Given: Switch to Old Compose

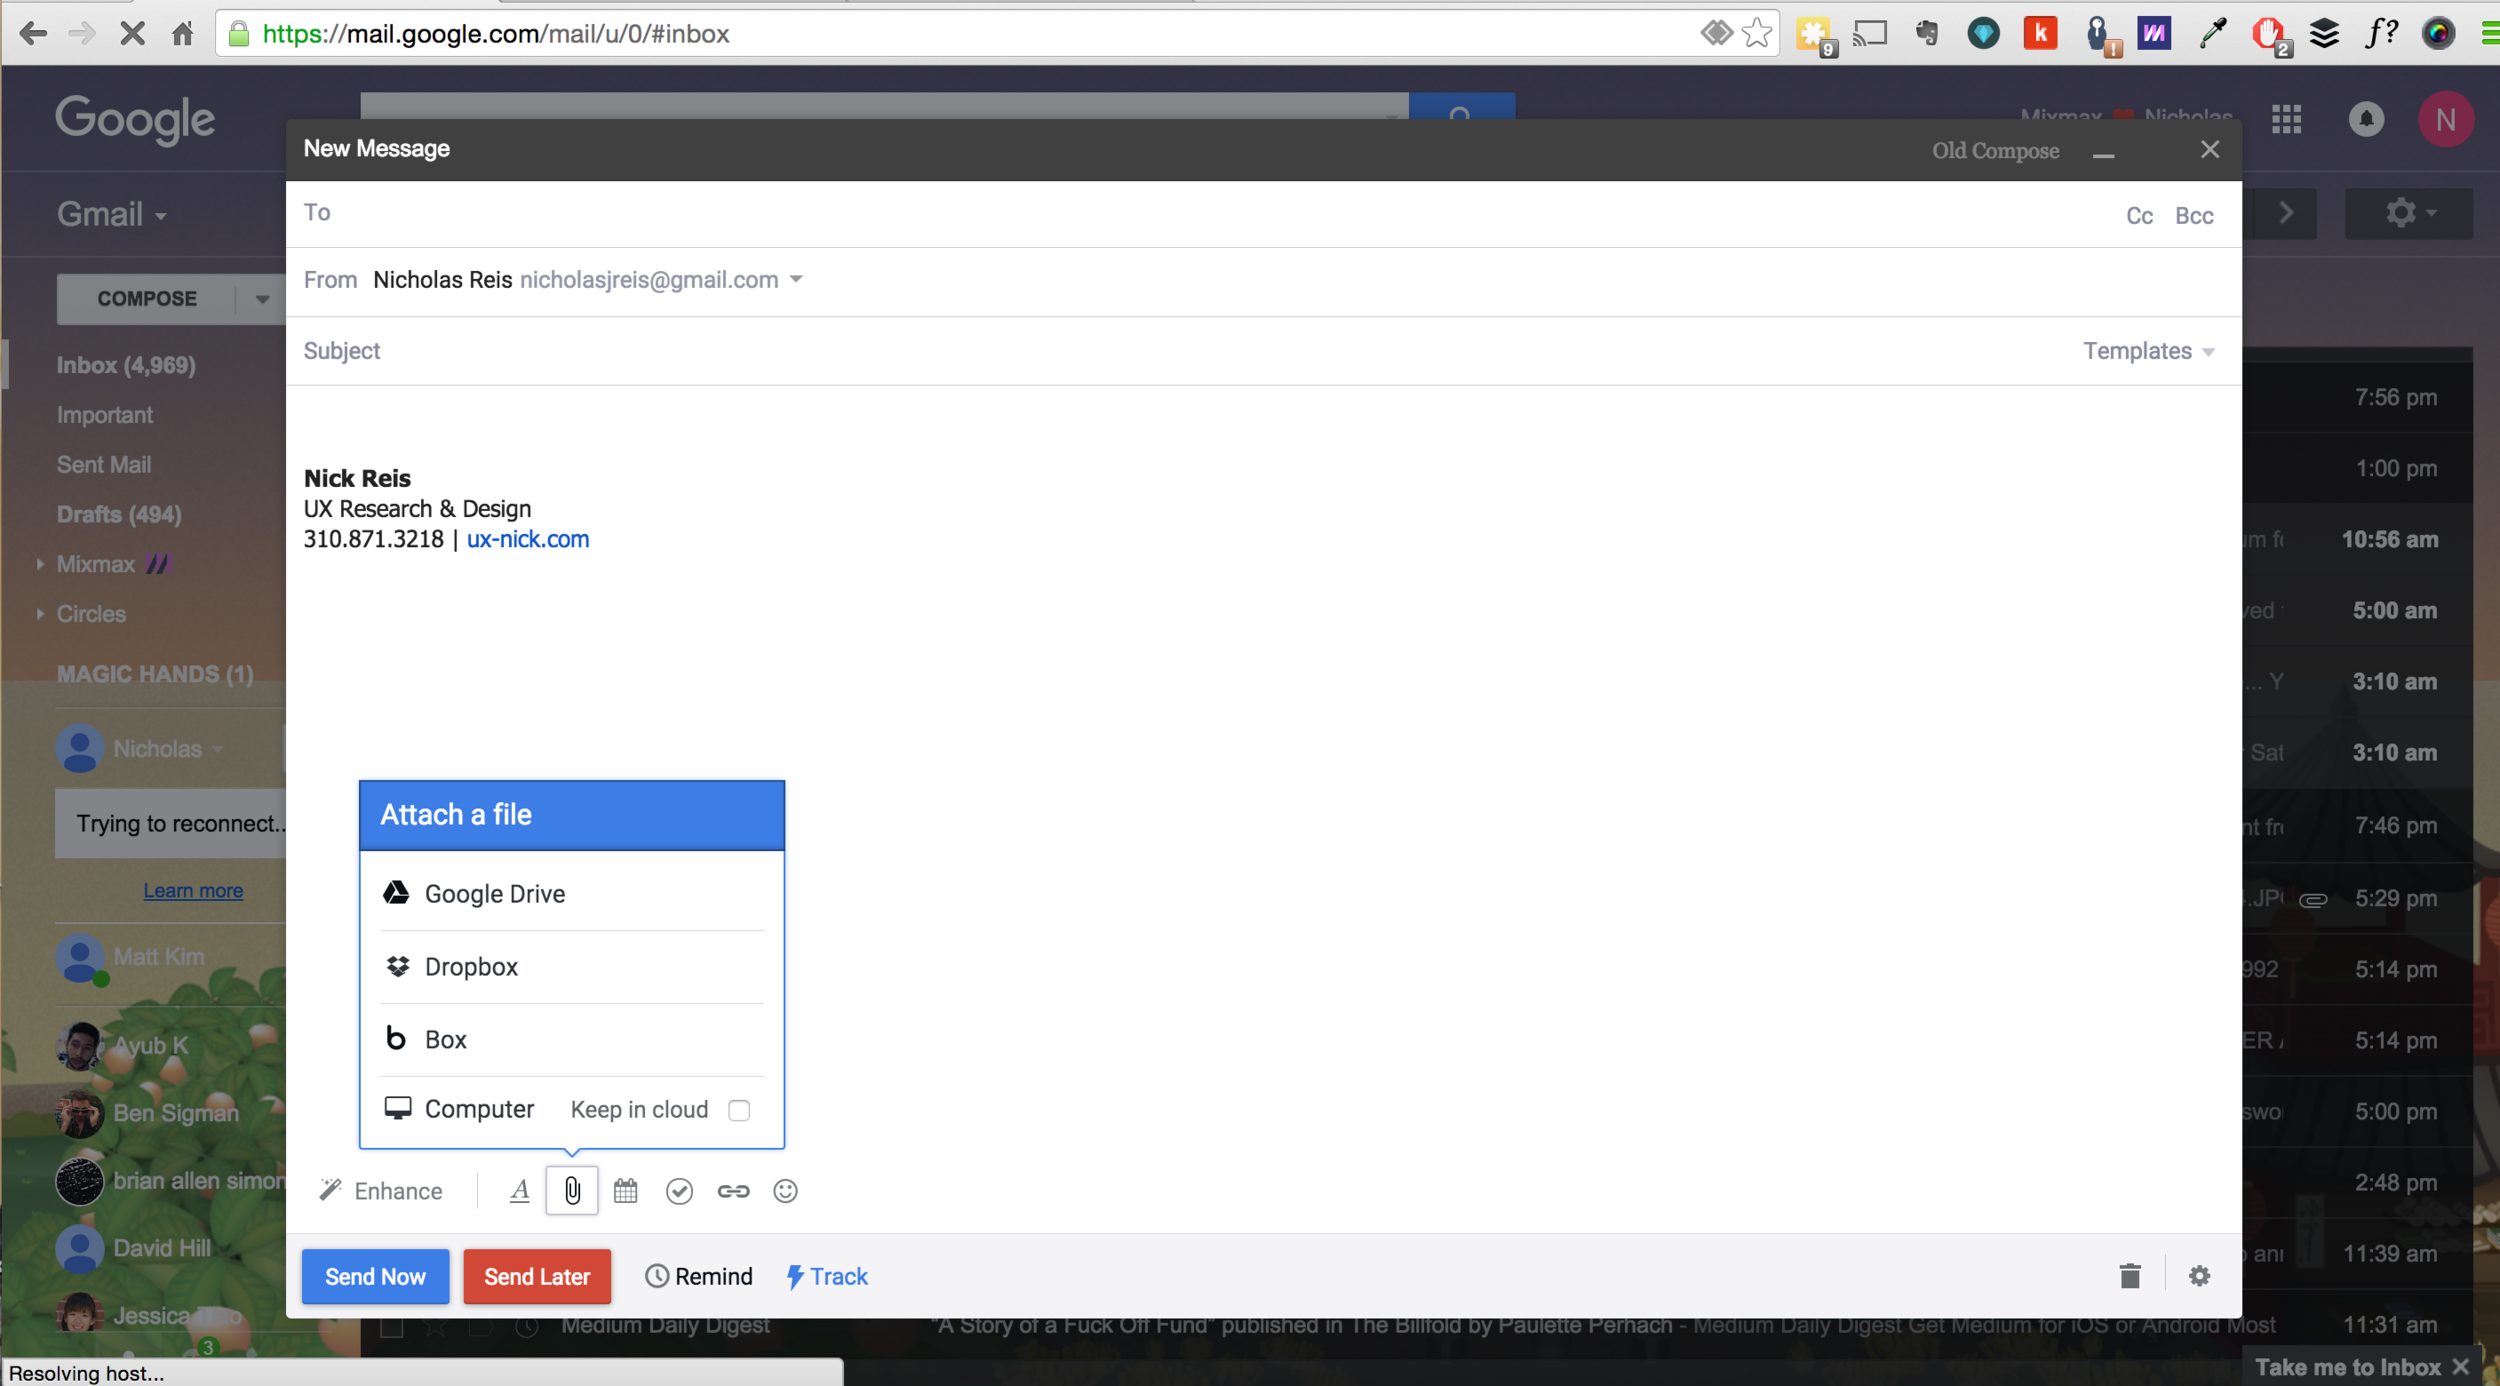Looking at the screenshot, I should 1995,151.
